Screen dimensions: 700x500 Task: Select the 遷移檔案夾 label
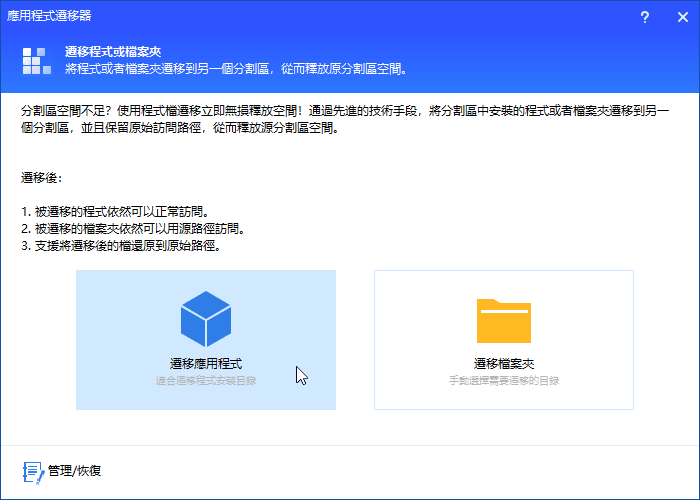click(x=504, y=363)
